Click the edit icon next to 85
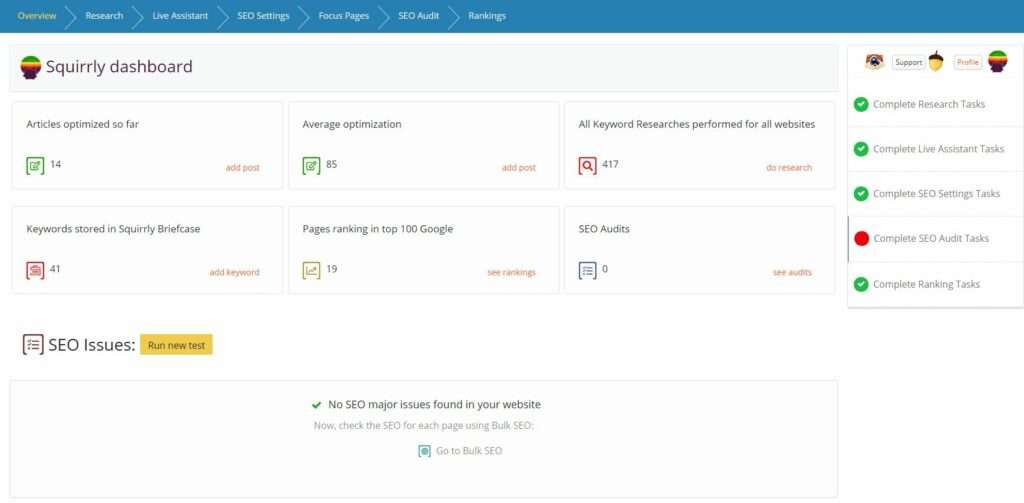Viewport: 1024px width, 503px height. [312, 166]
